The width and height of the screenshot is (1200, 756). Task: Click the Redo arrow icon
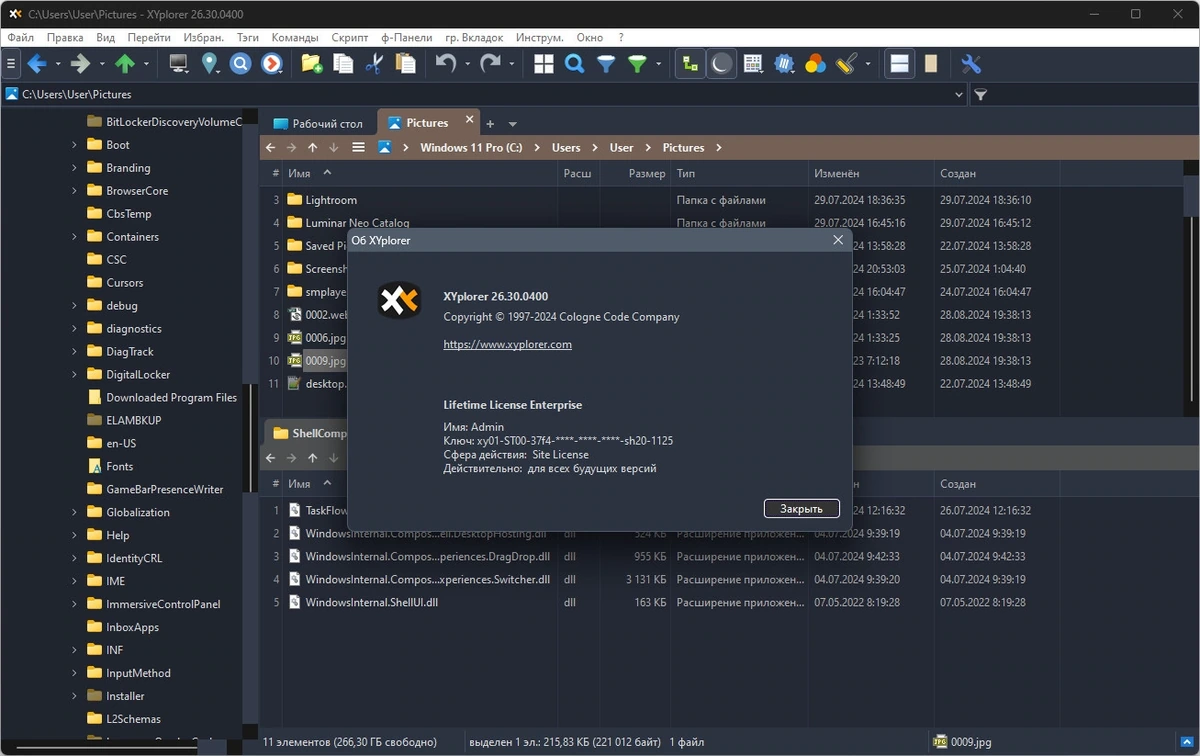(490, 64)
